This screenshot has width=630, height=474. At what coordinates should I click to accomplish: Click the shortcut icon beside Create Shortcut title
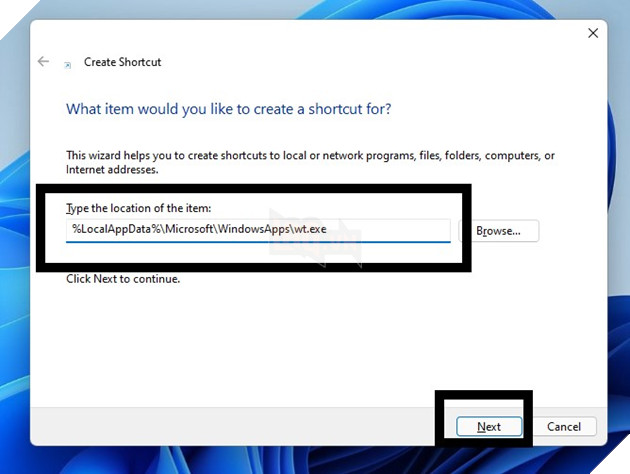(68, 65)
